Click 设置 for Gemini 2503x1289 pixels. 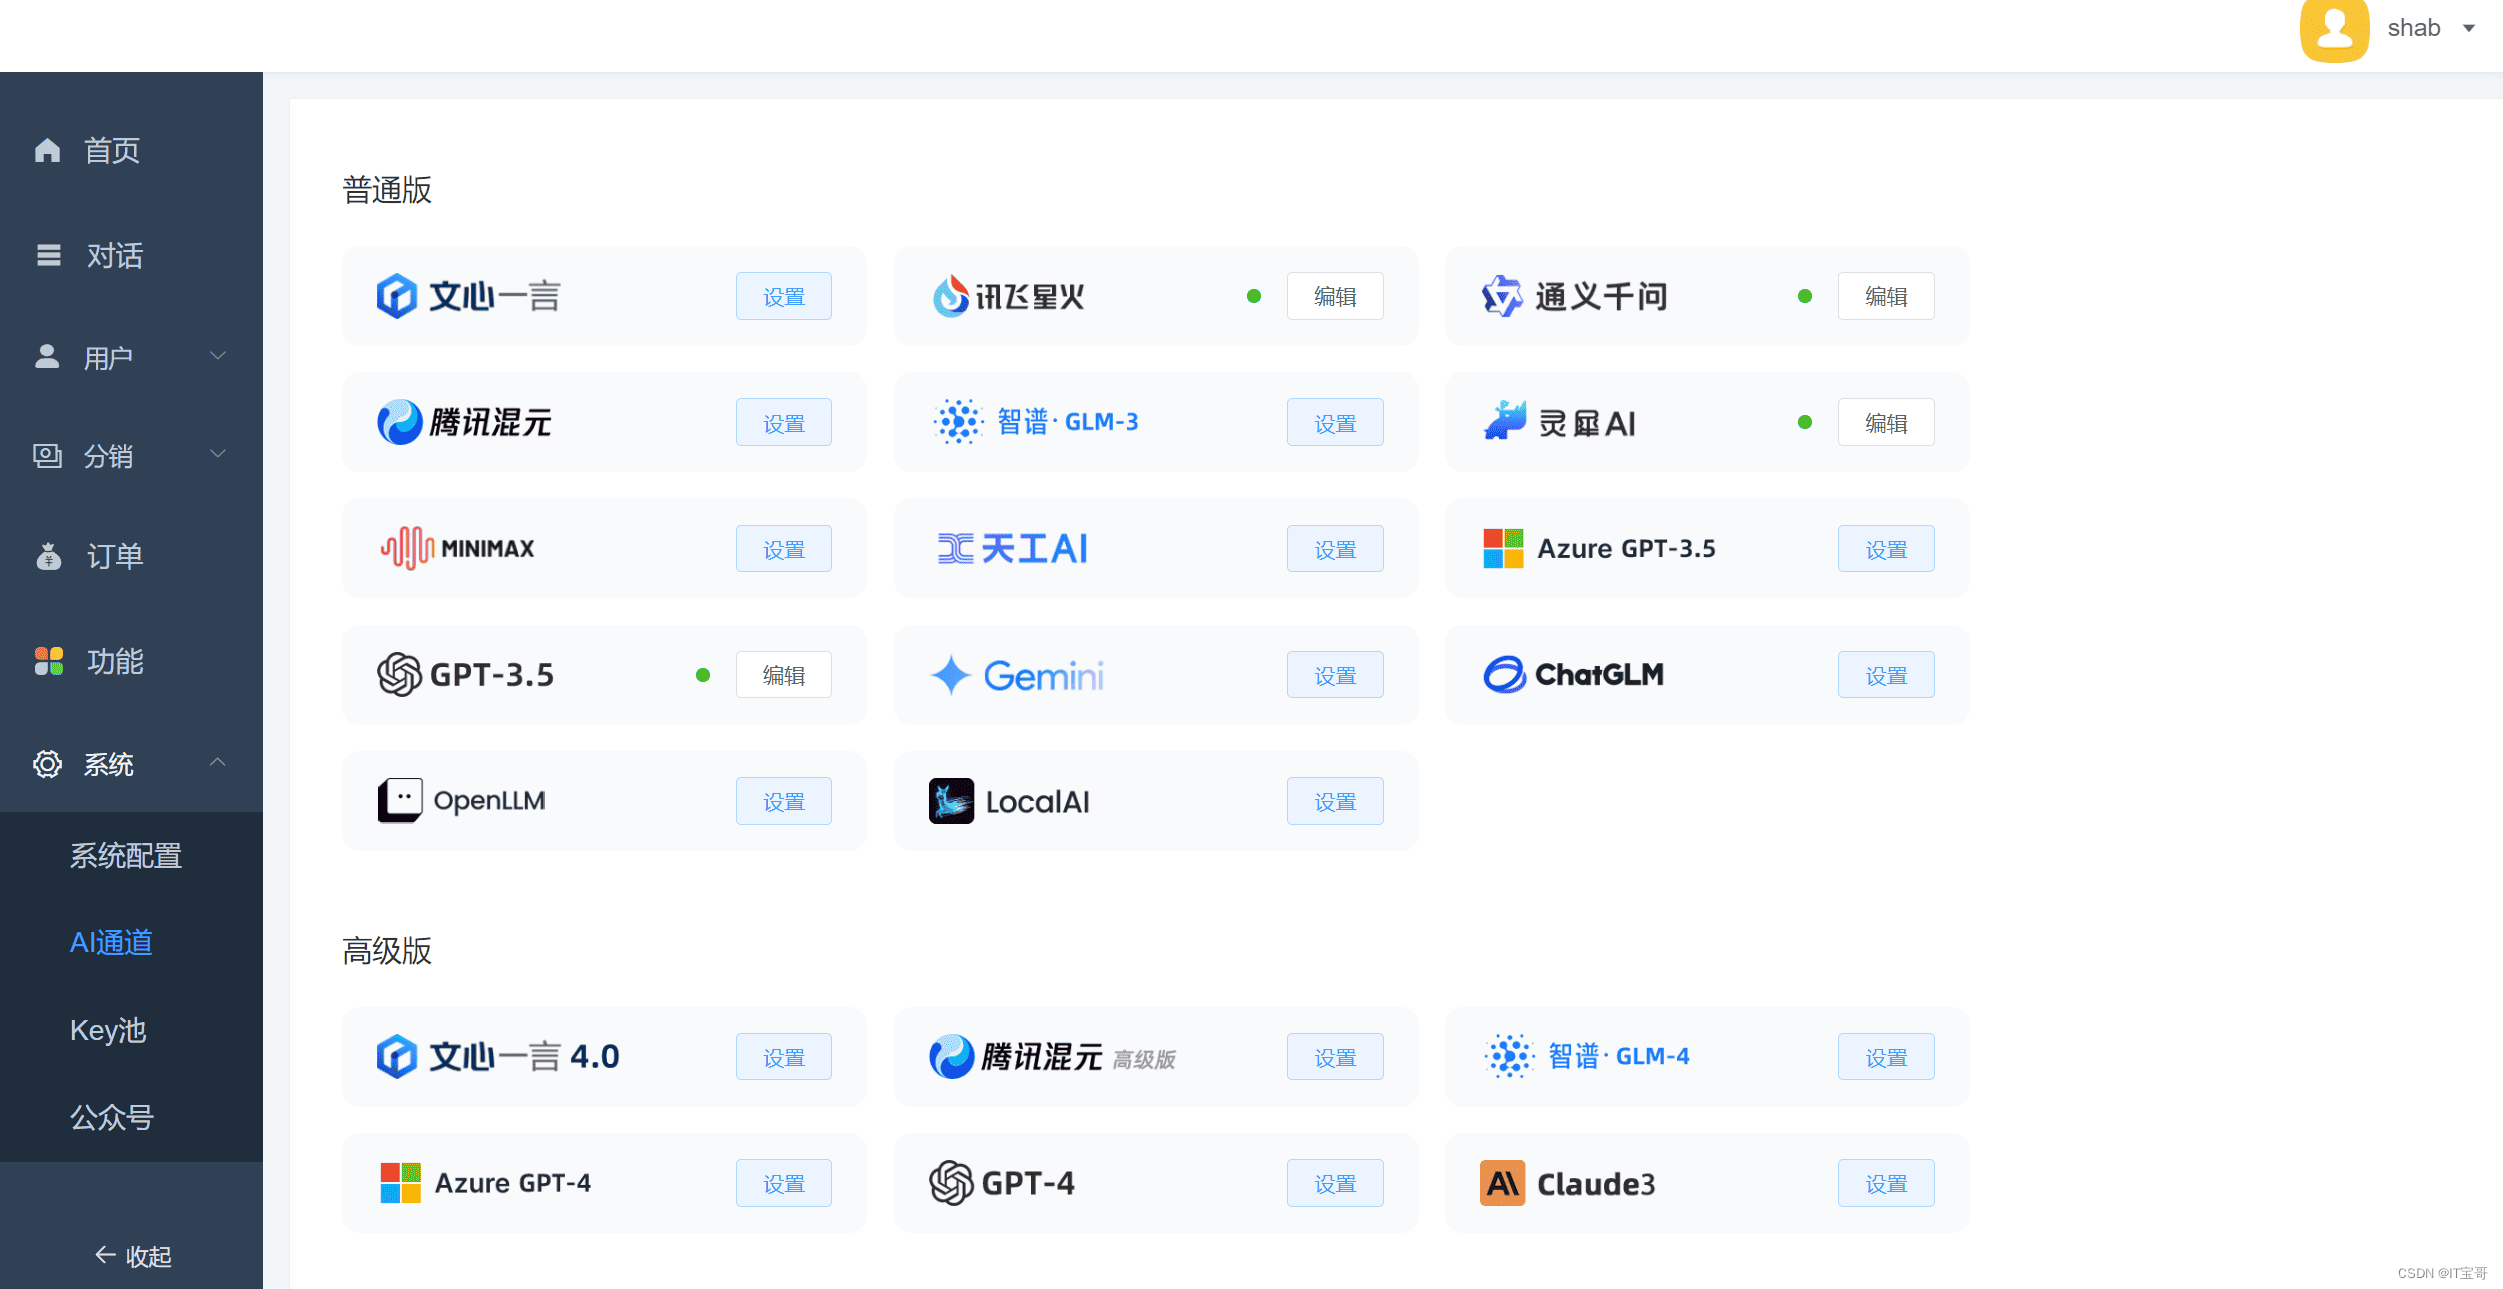(x=1335, y=674)
